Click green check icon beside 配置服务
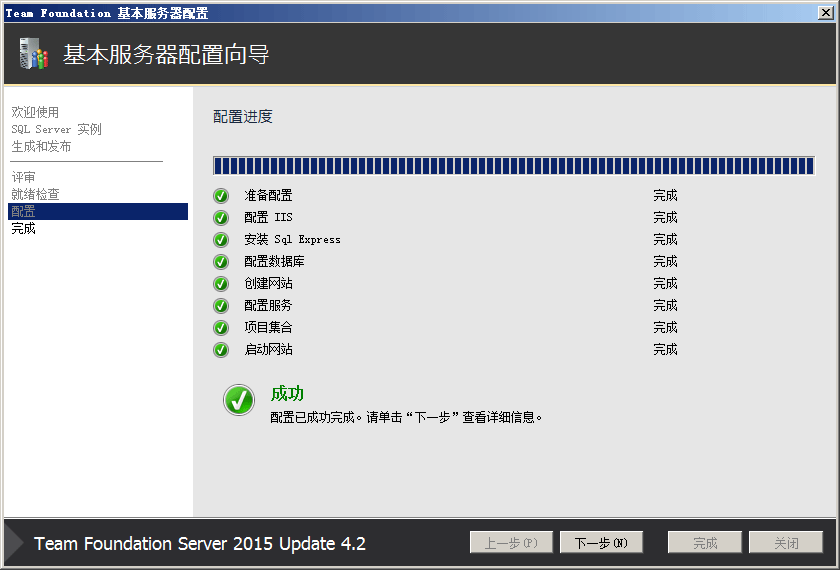 pyautogui.click(x=221, y=306)
